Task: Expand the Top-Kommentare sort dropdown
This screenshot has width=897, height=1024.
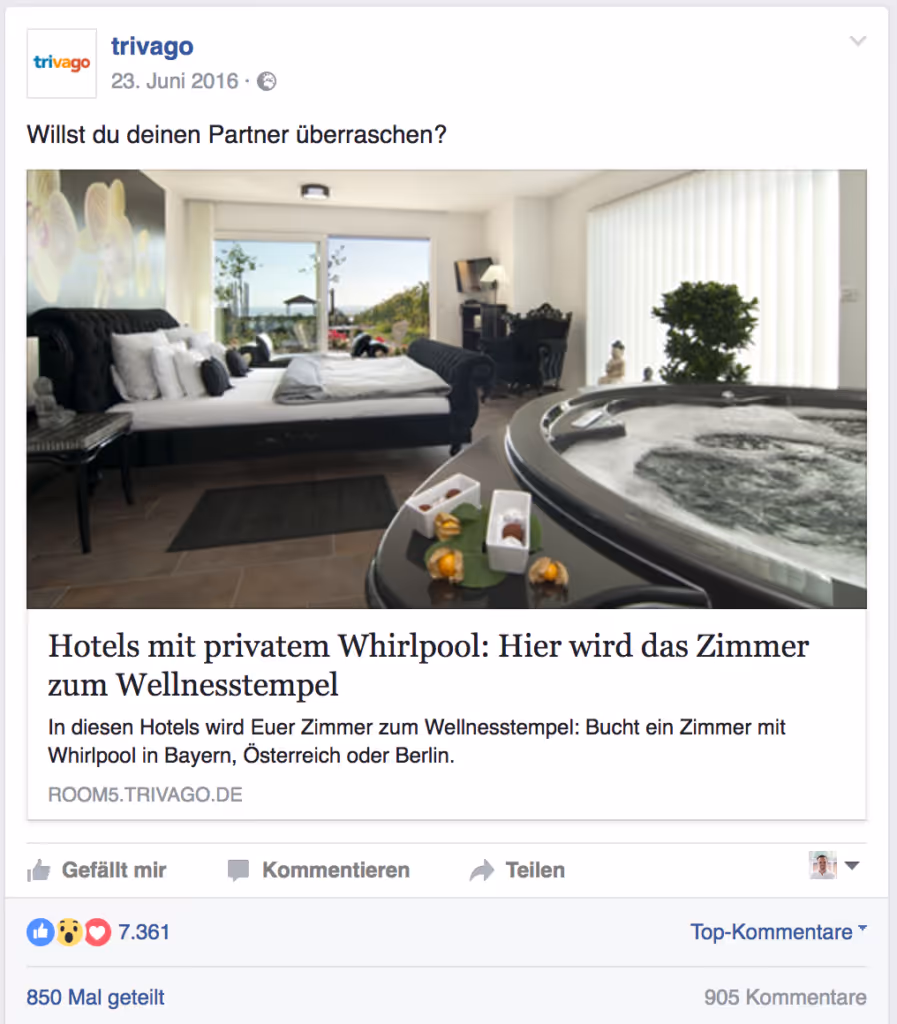Action: [779, 932]
